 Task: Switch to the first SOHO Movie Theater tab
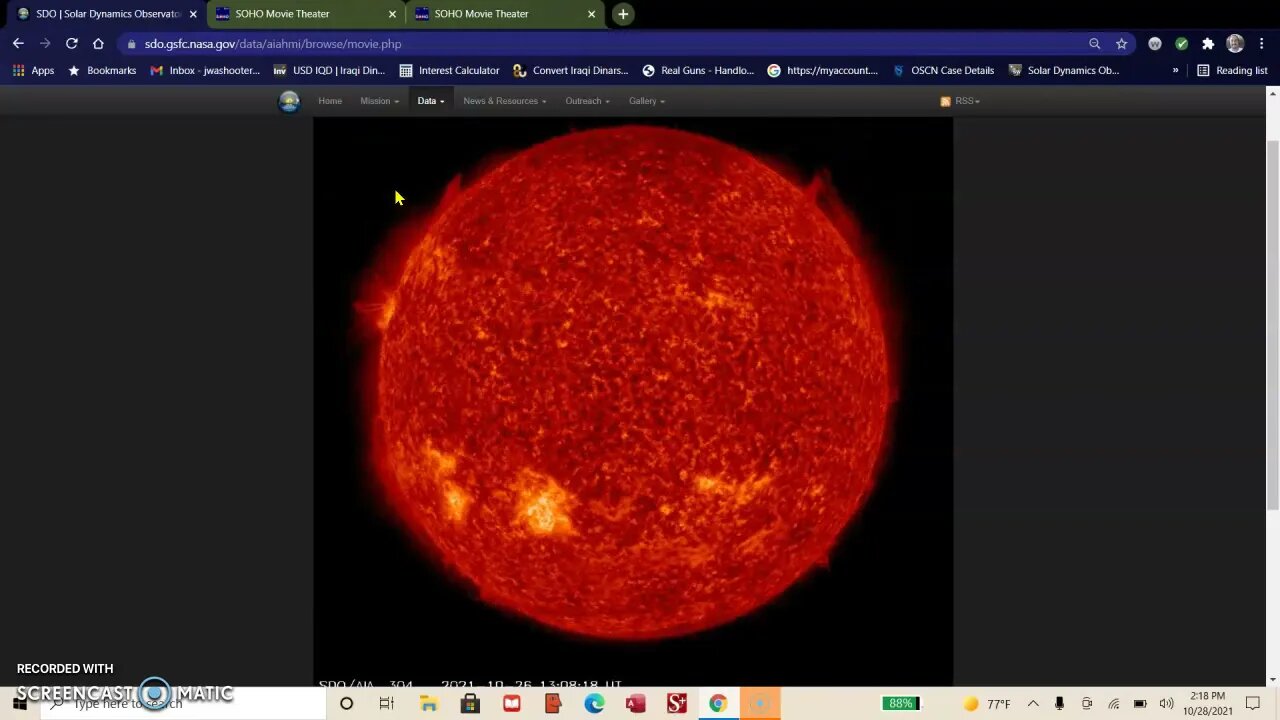click(304, 14)
